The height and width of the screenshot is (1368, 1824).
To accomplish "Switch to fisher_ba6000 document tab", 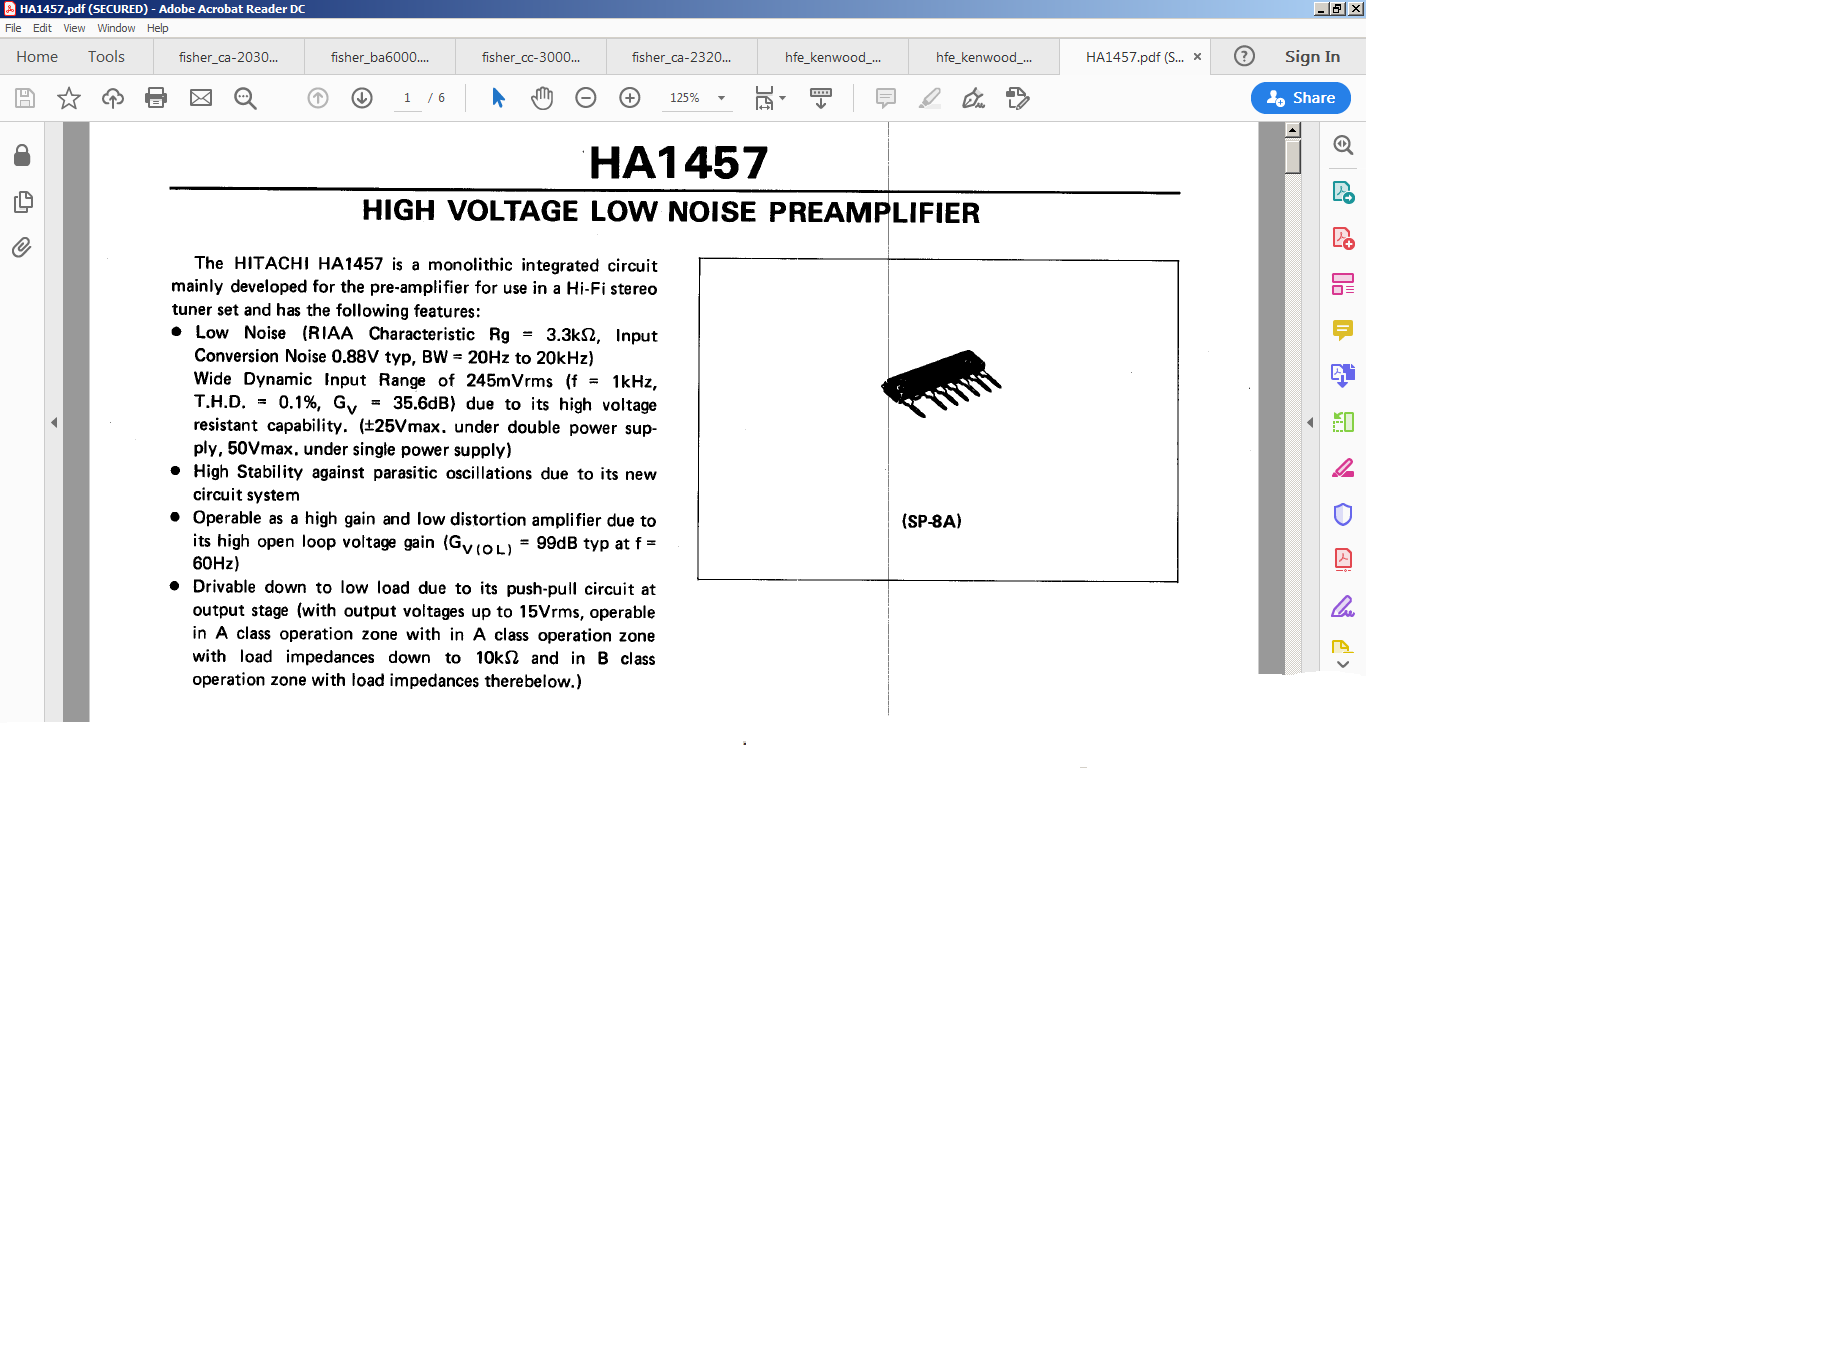I will pos(380,57).
